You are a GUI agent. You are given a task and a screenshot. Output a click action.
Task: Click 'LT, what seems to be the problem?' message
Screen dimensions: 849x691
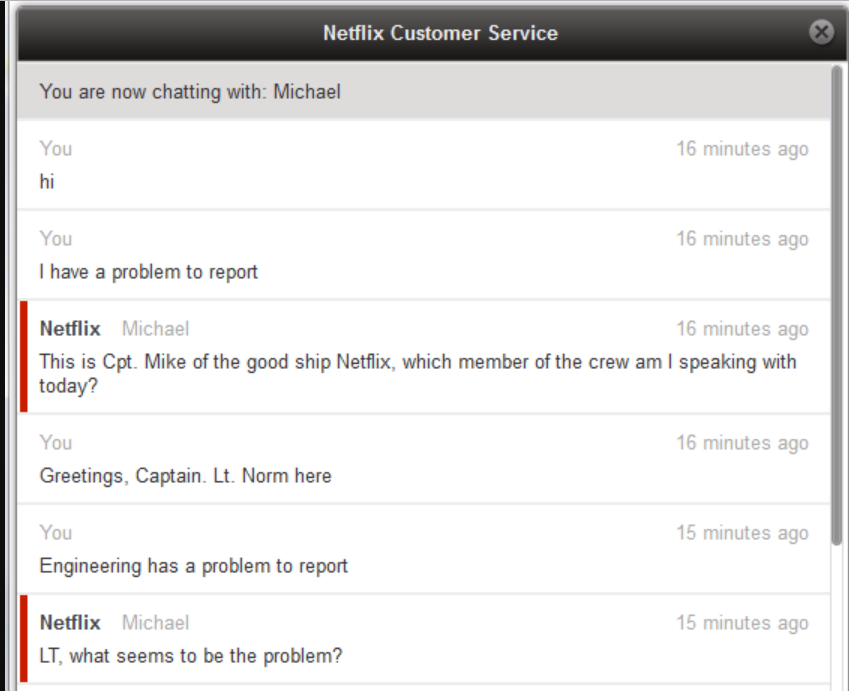click(191, 656)
